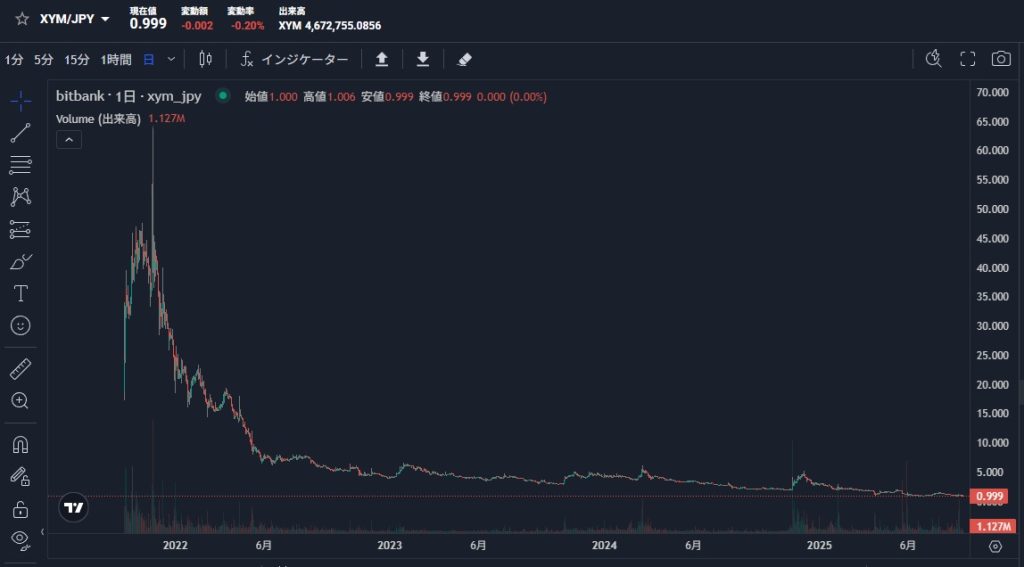This screenshot has width=1024, height=567.
Task: Toggle magnet mode for drawings
Action: pyautogui.click(x=20, y=445)
